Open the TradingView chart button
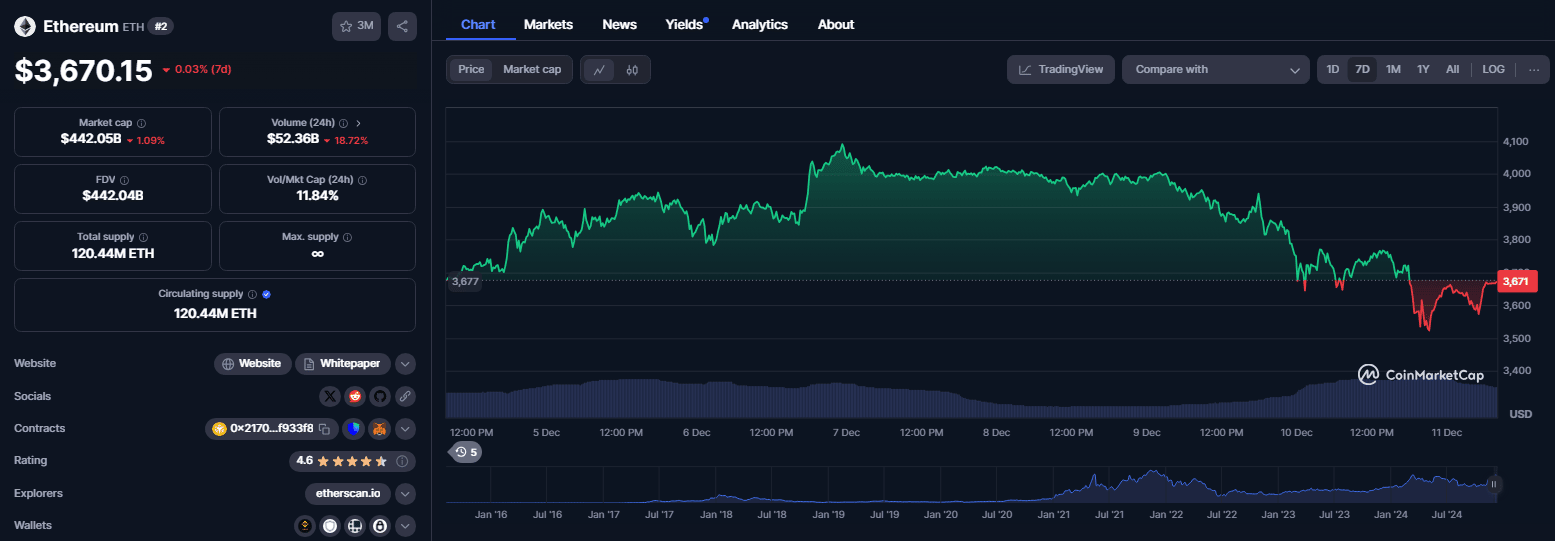Screen dimensions: 1555x541 1061,69
